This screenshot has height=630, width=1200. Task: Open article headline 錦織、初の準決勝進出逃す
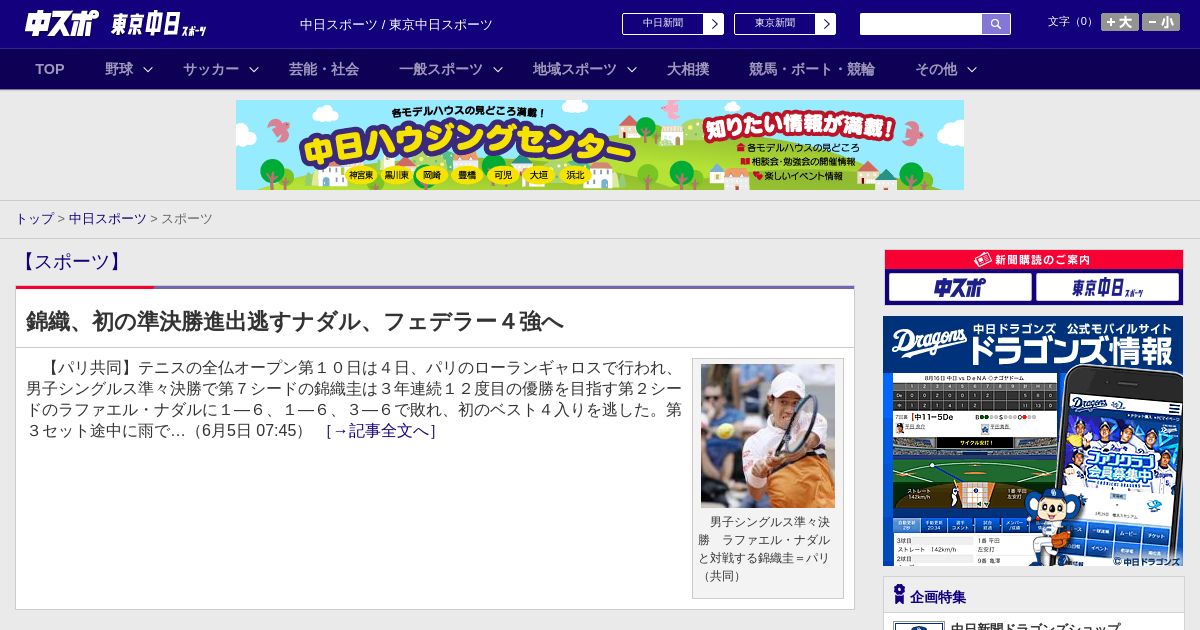(295, 321)
